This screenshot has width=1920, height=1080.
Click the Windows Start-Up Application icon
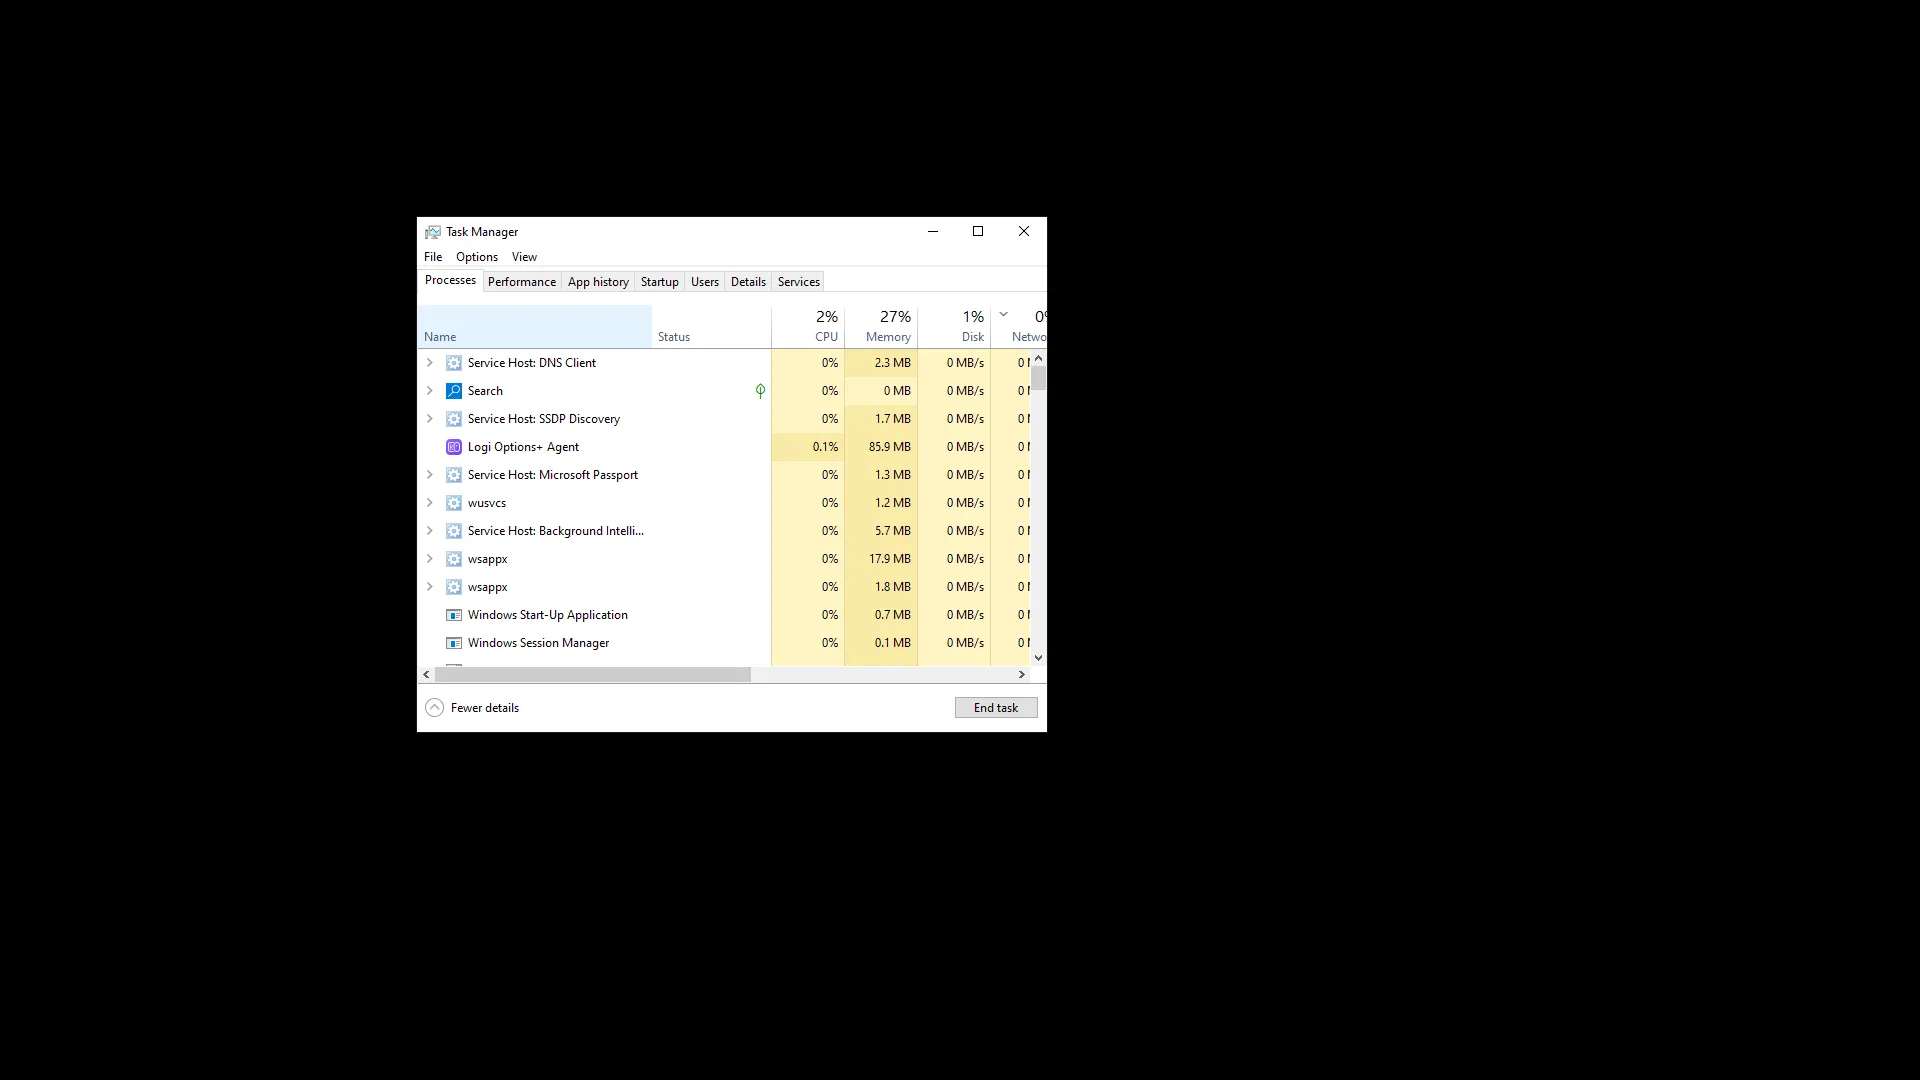pos(454,615)
